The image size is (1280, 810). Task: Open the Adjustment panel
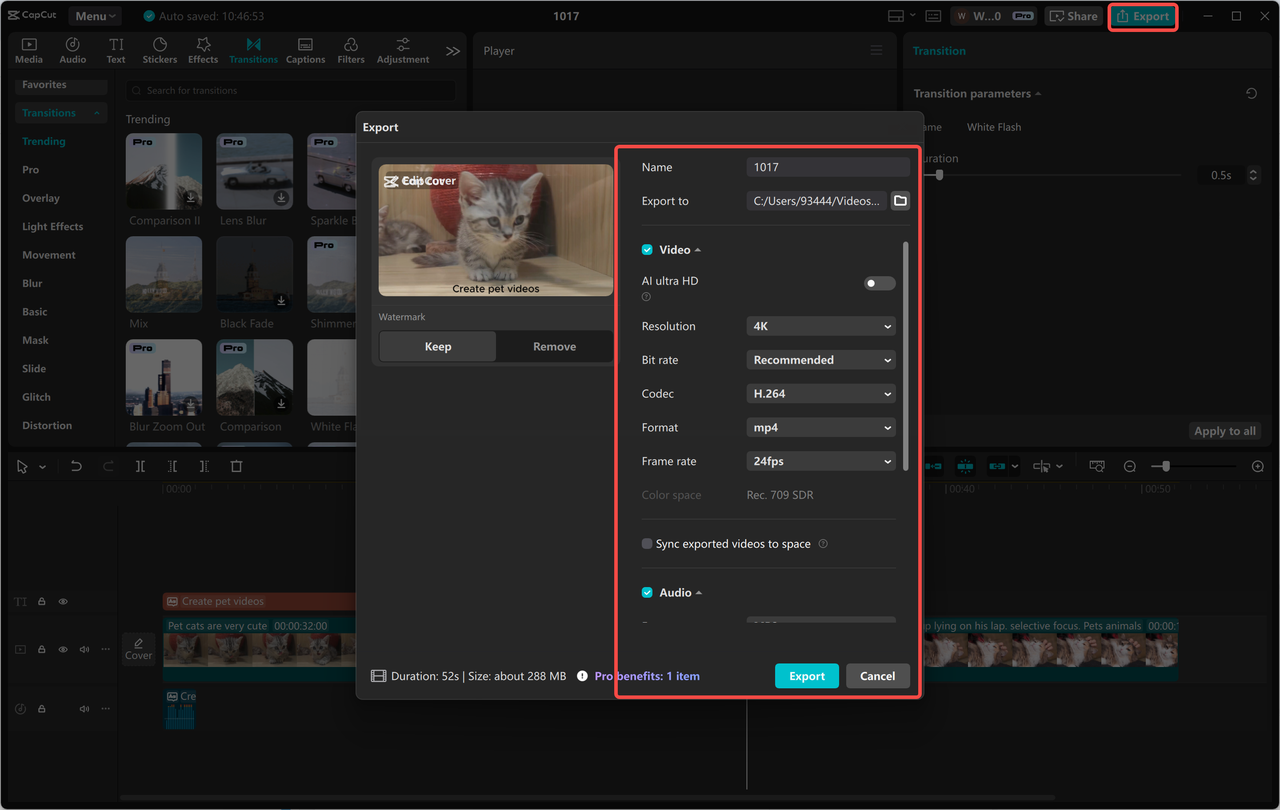403,50
